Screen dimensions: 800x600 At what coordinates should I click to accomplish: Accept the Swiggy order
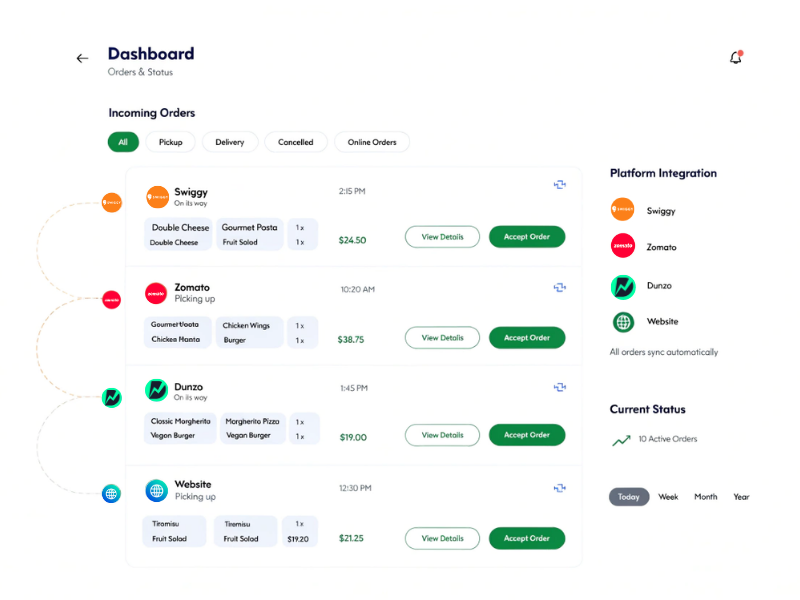pyautogui.click(x=527, y=237)
